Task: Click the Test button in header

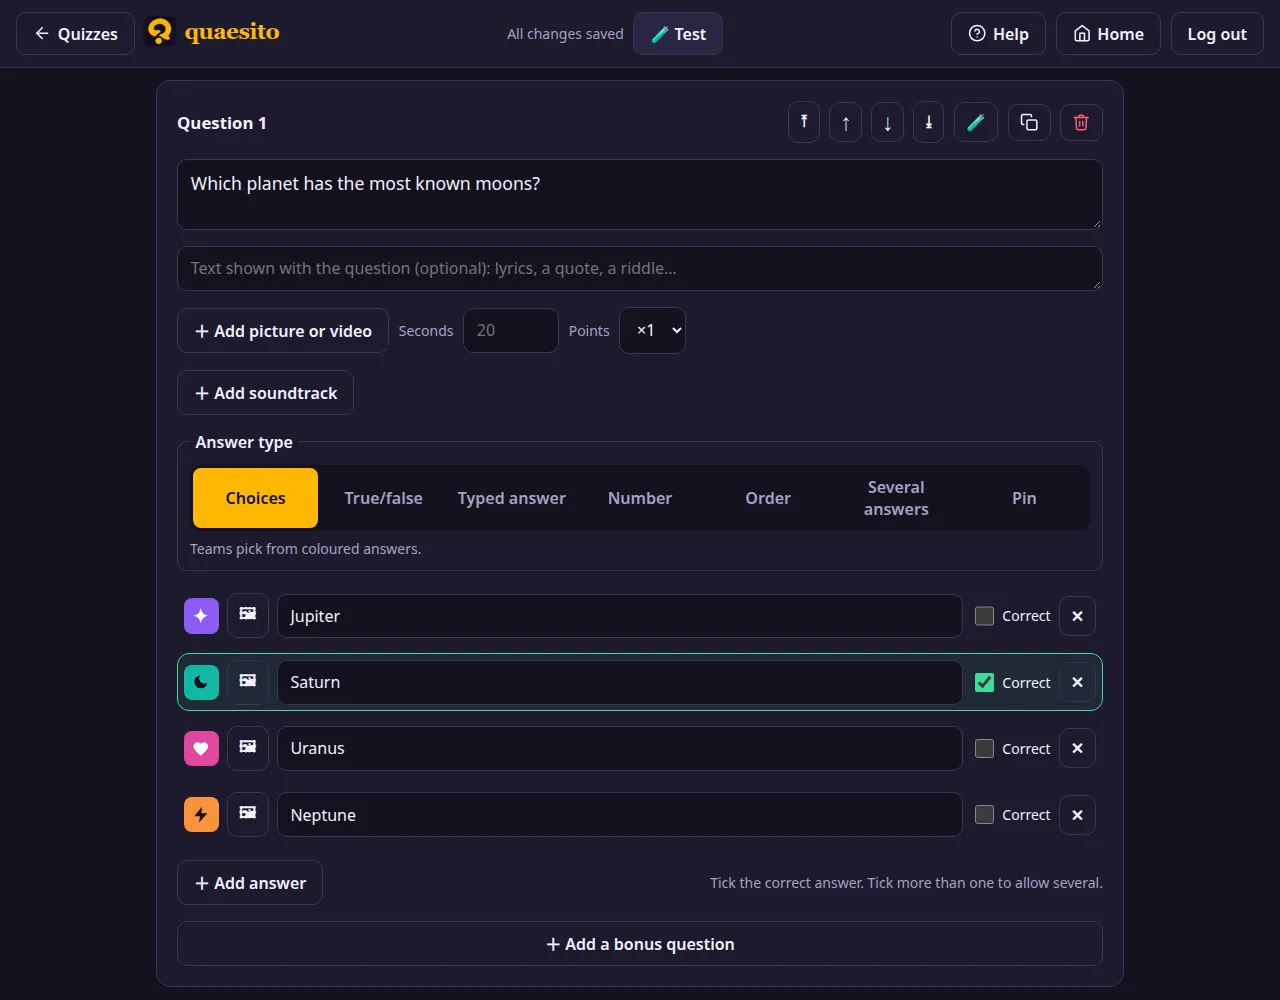Action: [678, 33]
